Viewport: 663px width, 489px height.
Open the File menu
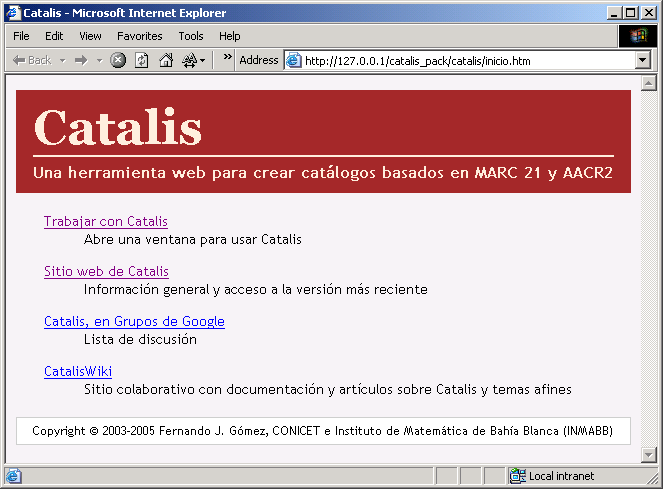(x=21, y=36)
